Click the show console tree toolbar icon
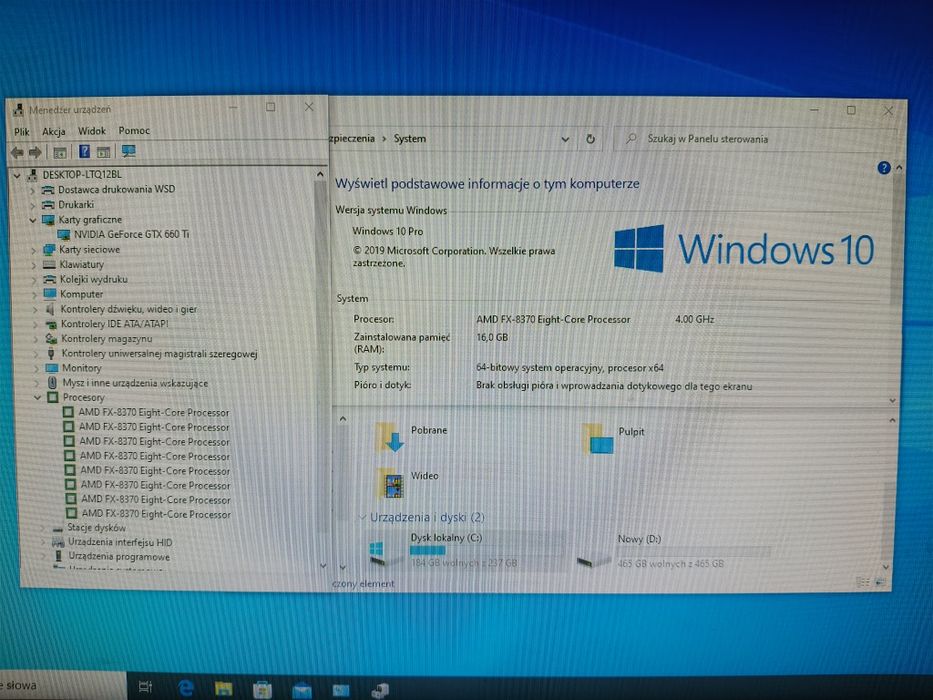 point(60,152)
